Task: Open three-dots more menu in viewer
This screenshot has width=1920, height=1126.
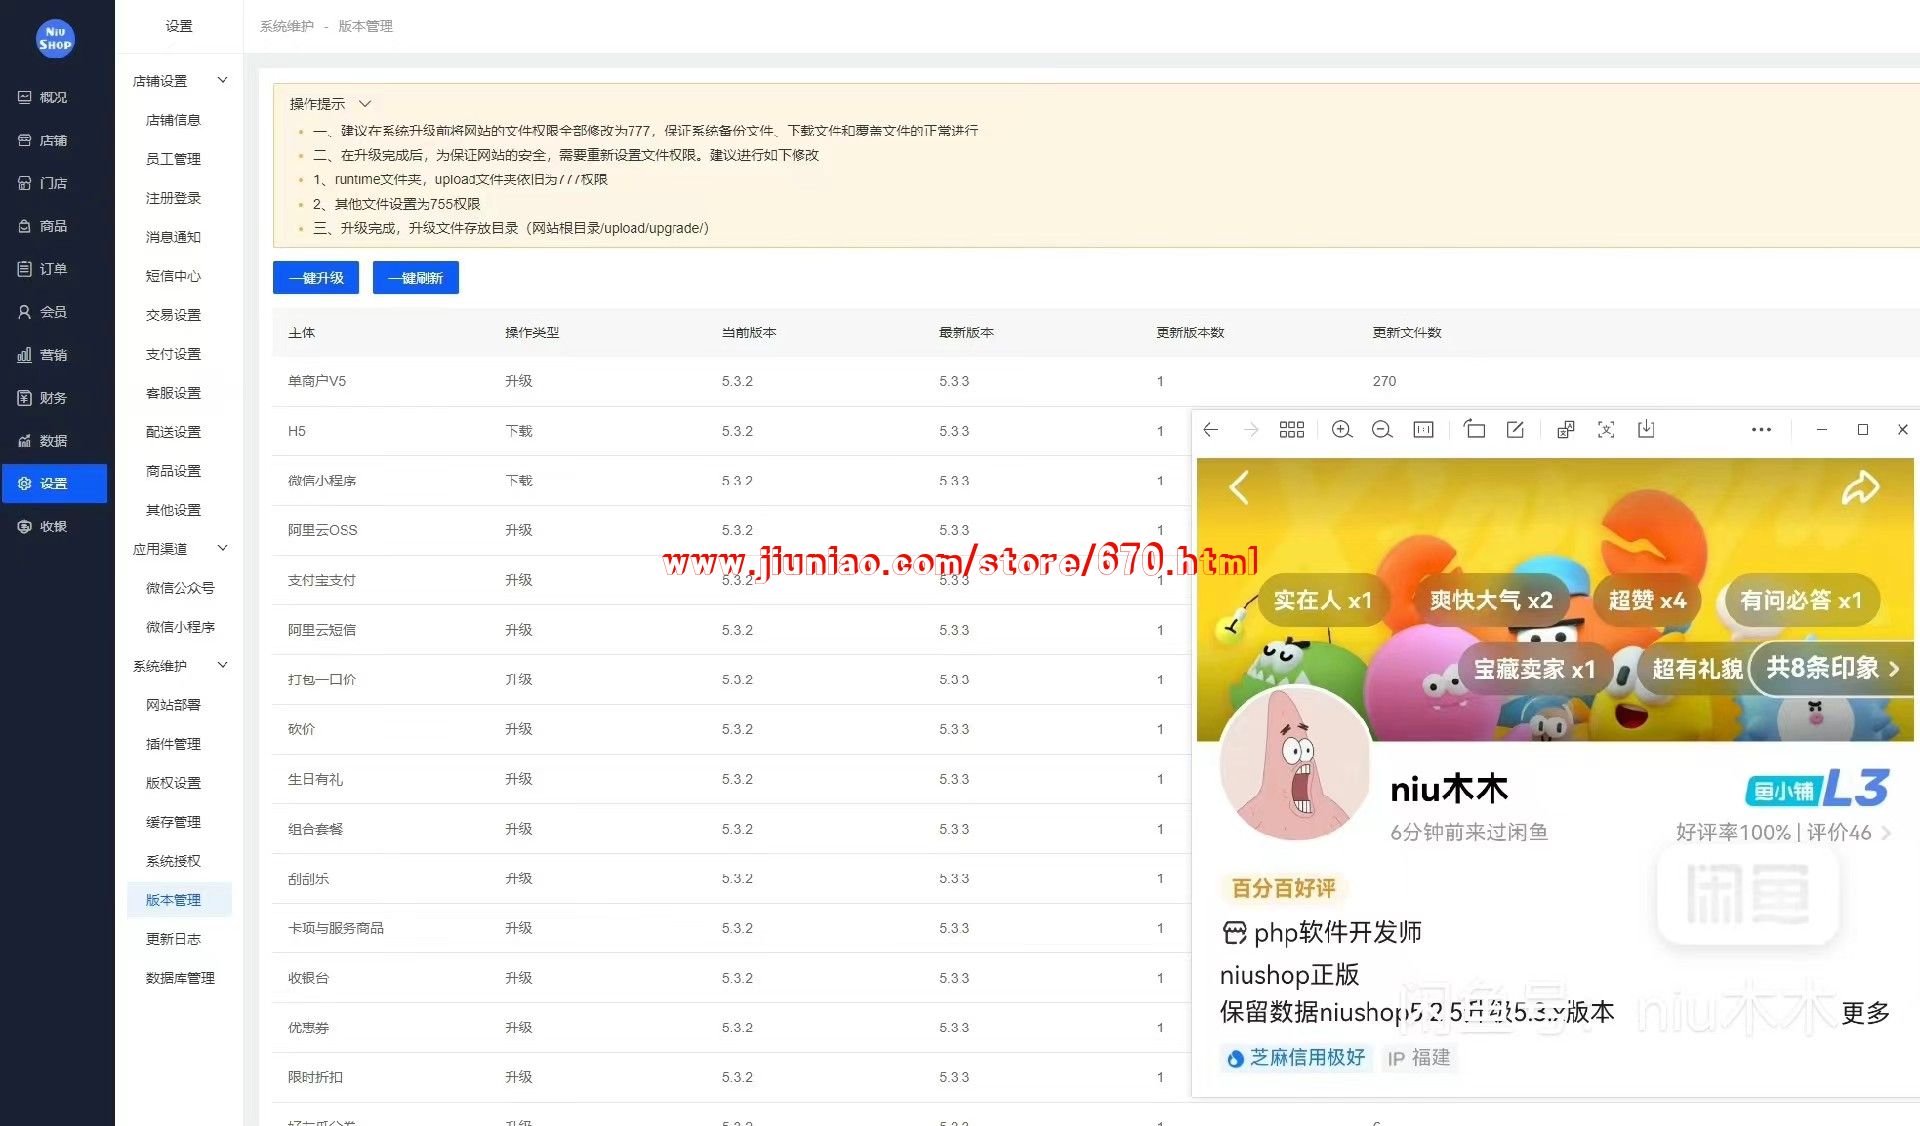Action: [1761, 430]
